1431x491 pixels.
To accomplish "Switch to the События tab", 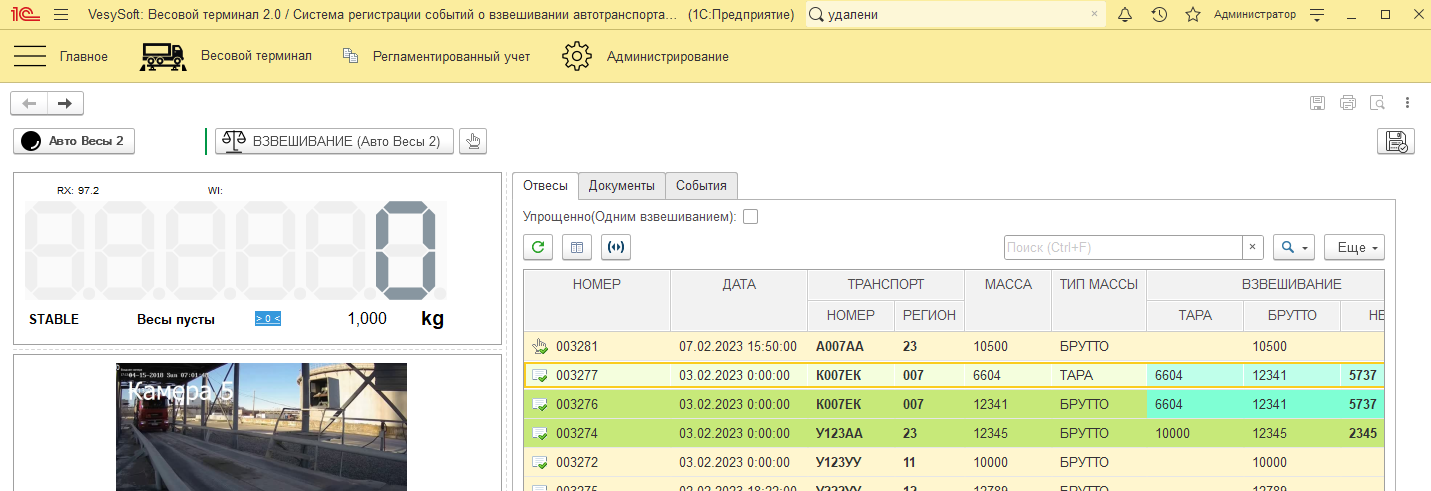I will point(701,185).
